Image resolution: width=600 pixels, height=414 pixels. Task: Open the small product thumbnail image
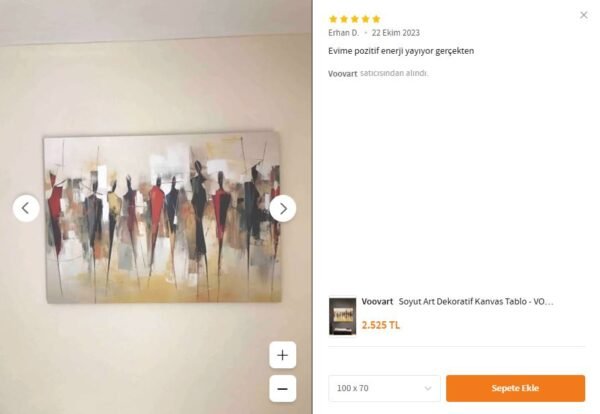point(342,316)
